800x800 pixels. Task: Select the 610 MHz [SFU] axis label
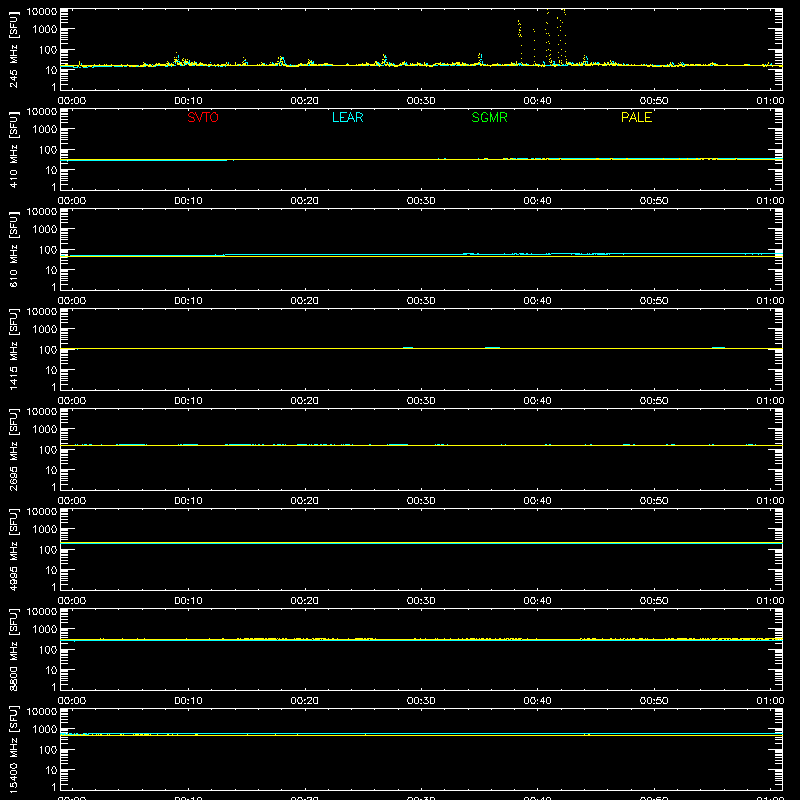pyautogui.click(x=13, y=249)
